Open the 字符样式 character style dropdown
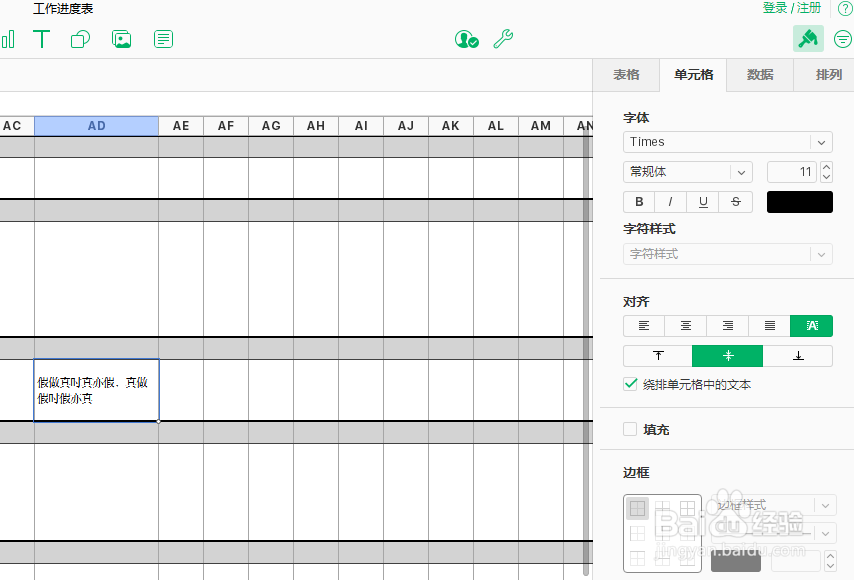The image size is (854, 580). [x=727, y=254]
